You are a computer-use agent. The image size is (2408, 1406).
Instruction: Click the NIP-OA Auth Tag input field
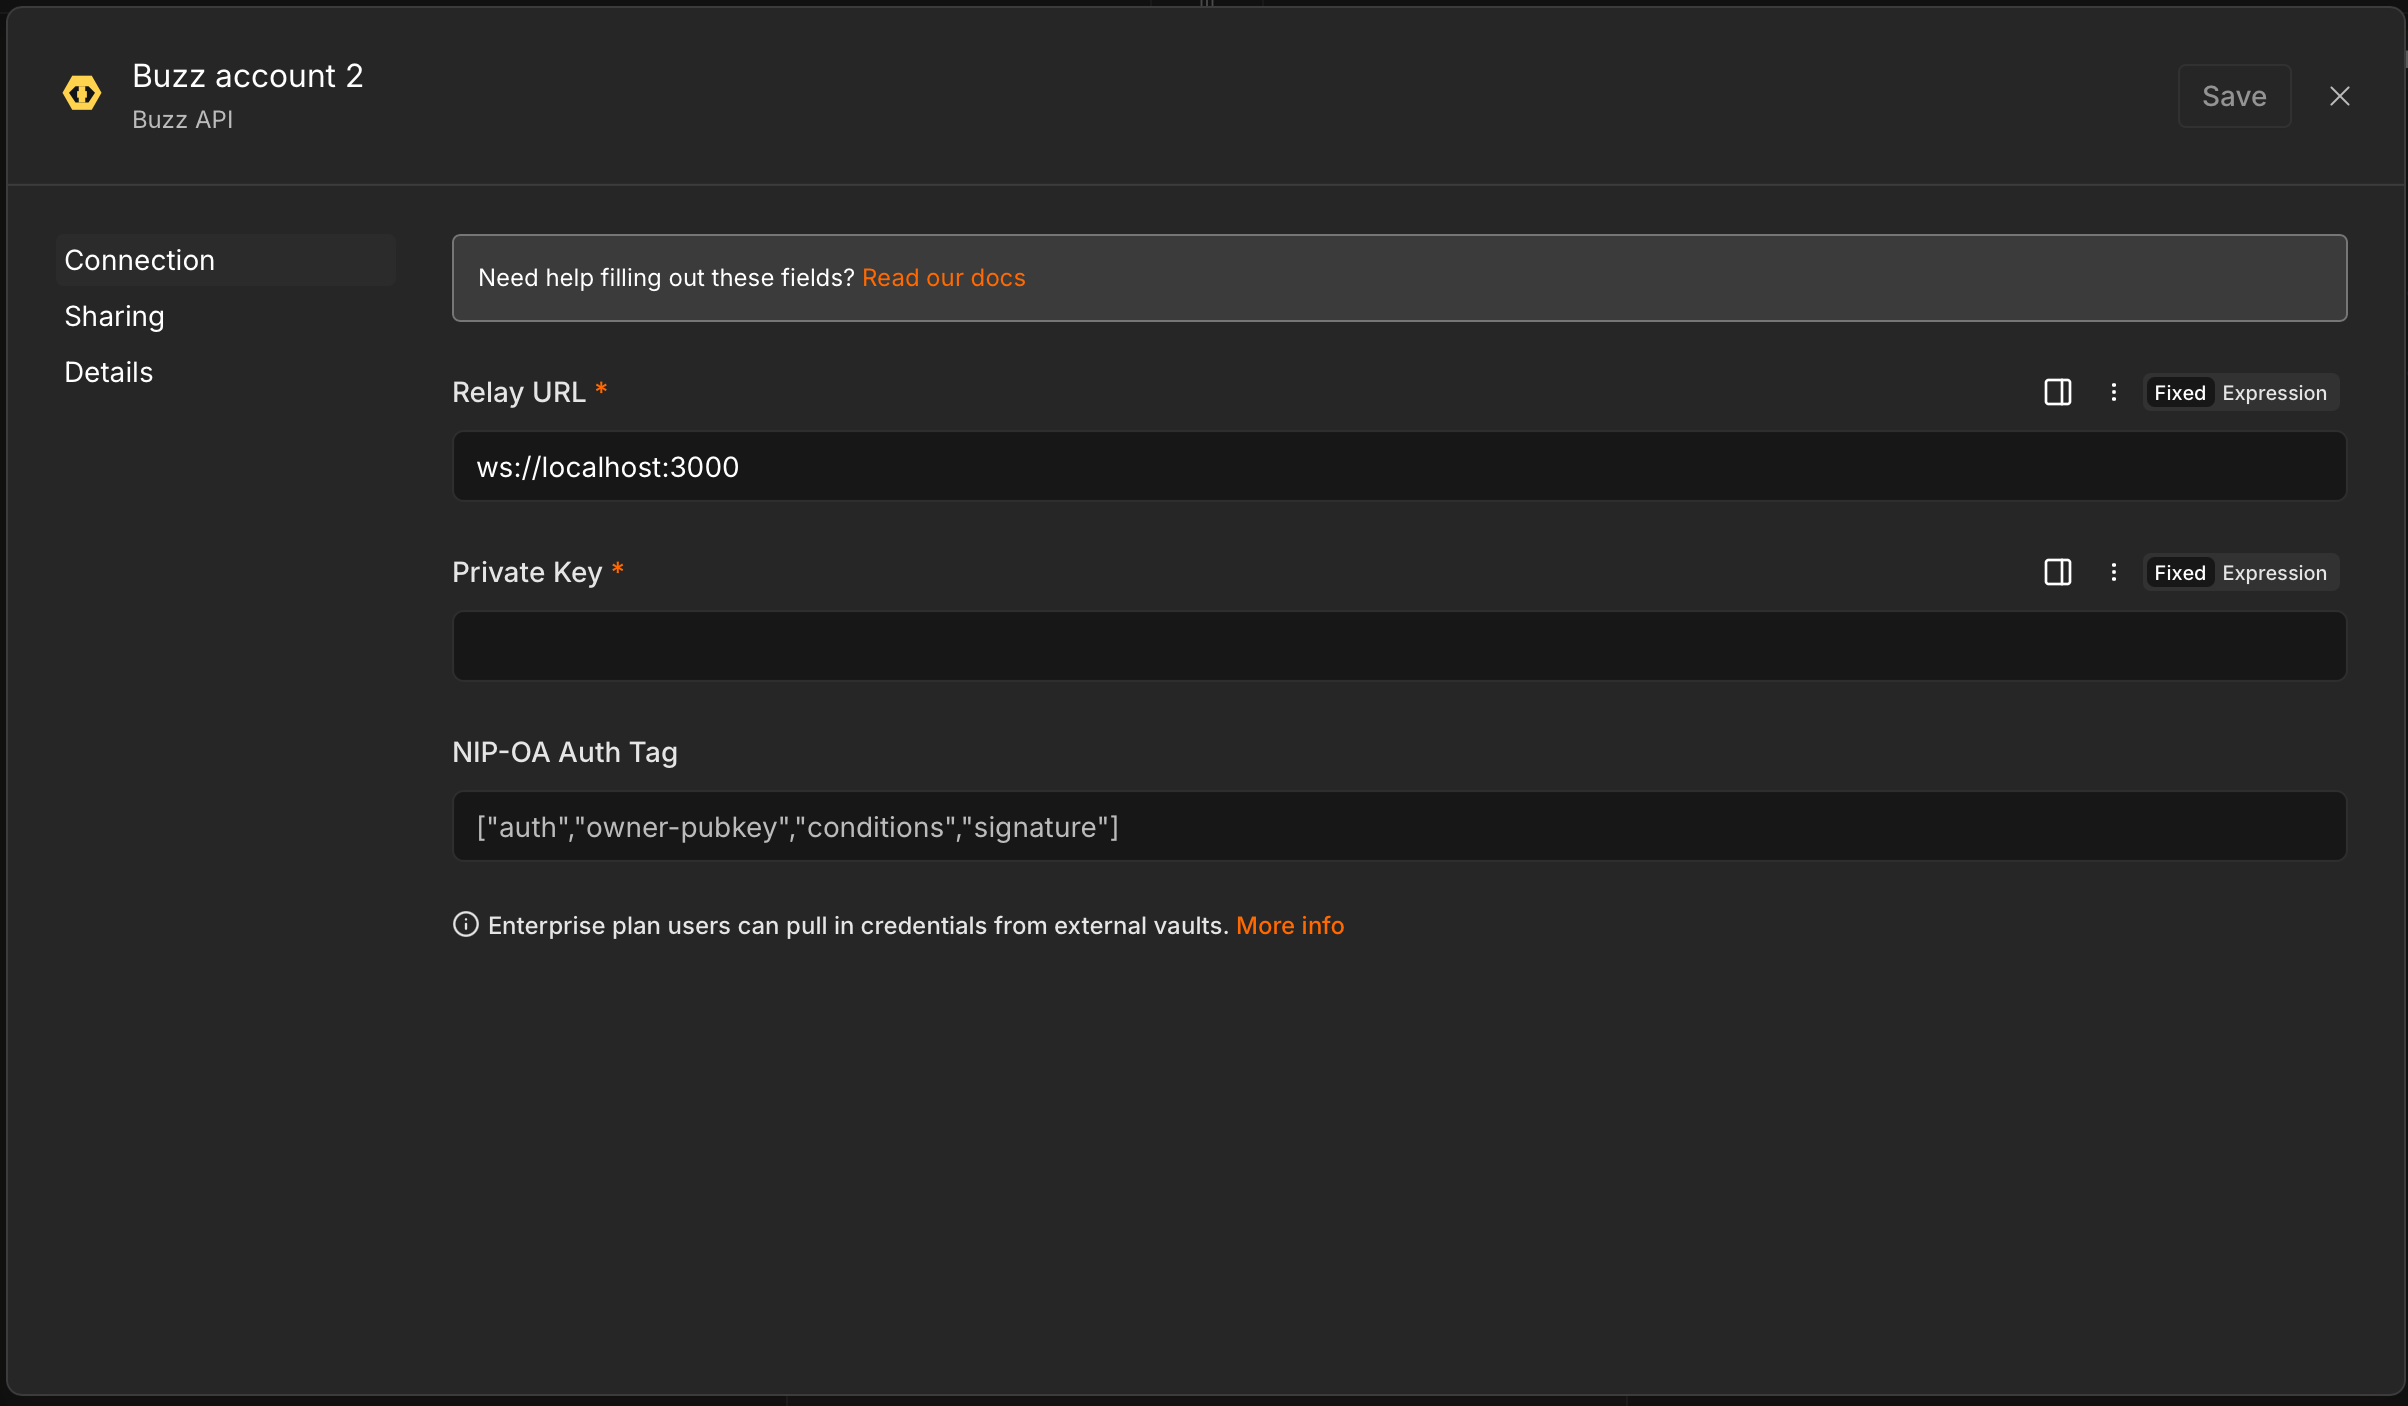click(x=1399, y=826)
